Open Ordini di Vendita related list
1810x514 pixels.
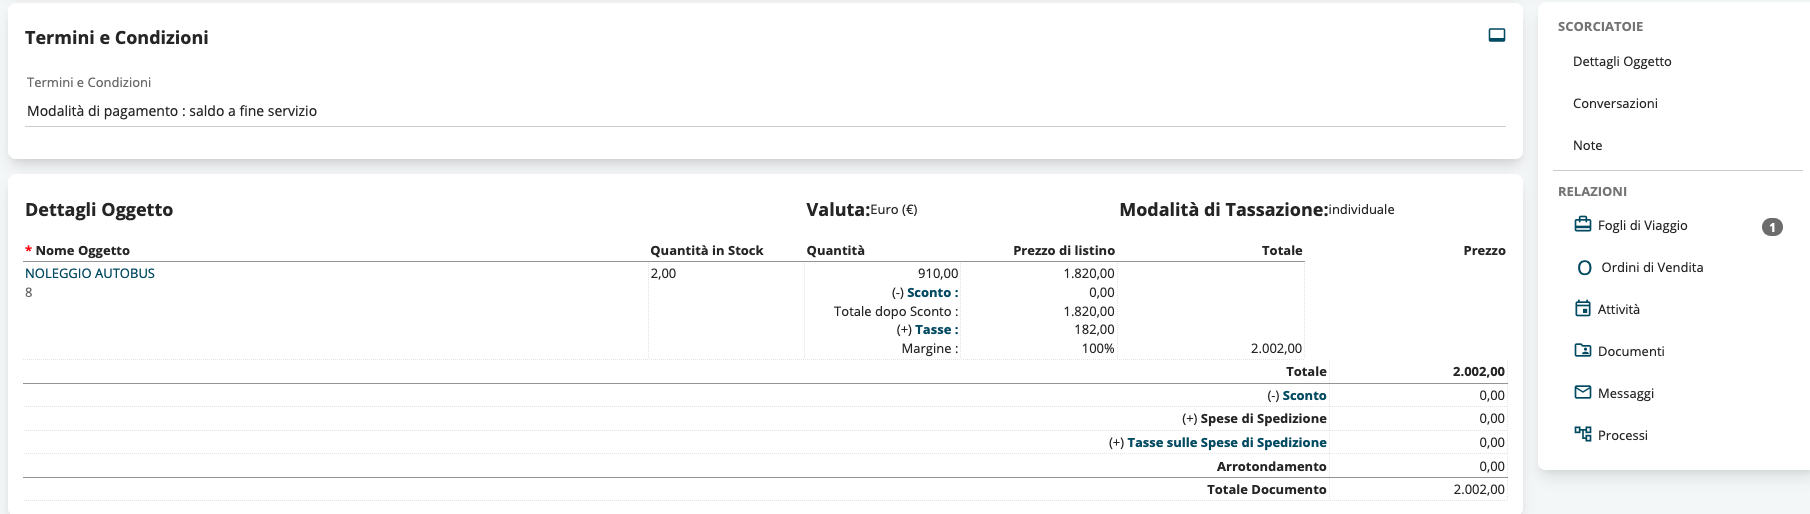[1652, 268]
